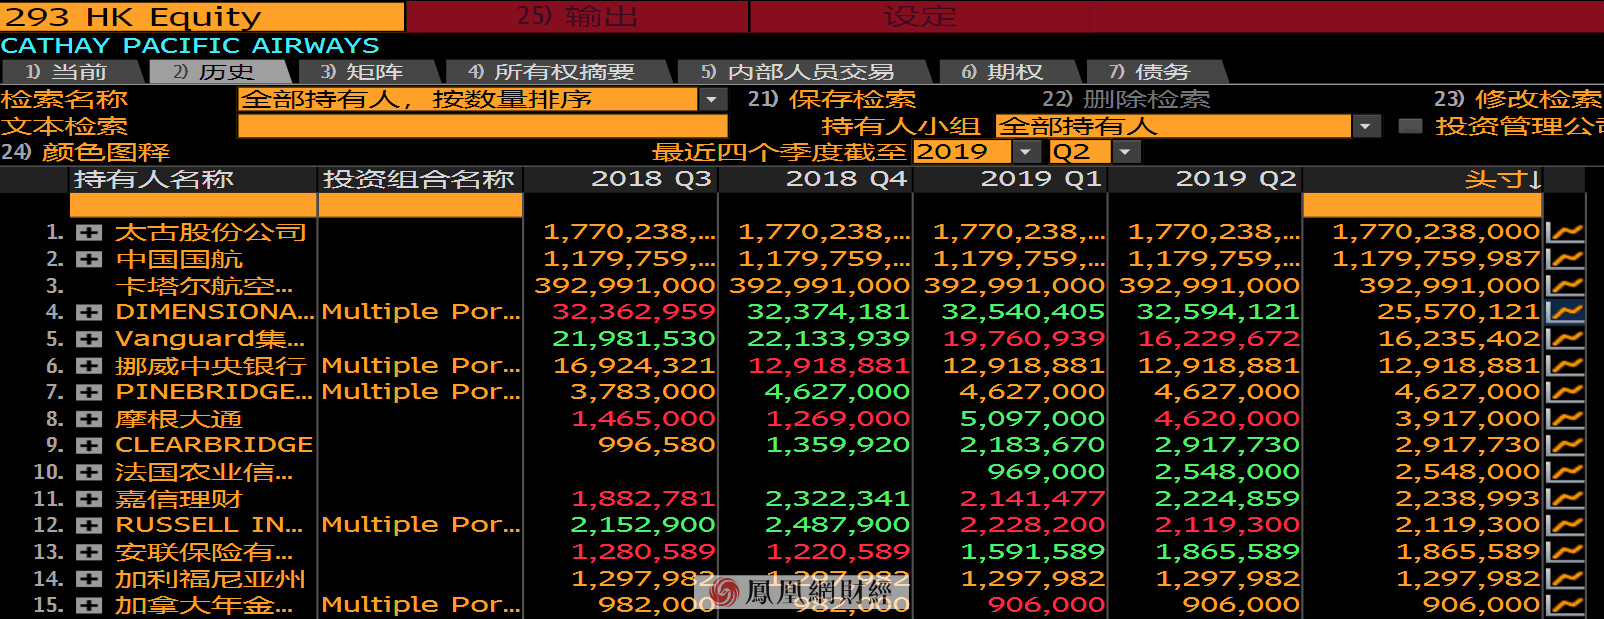Image resolution: width=1604 pixels, height=619 pixels.
Task: Expand the CLEARBRIDGE holder row
Action: pyautogui.click(x=89, y=445)
